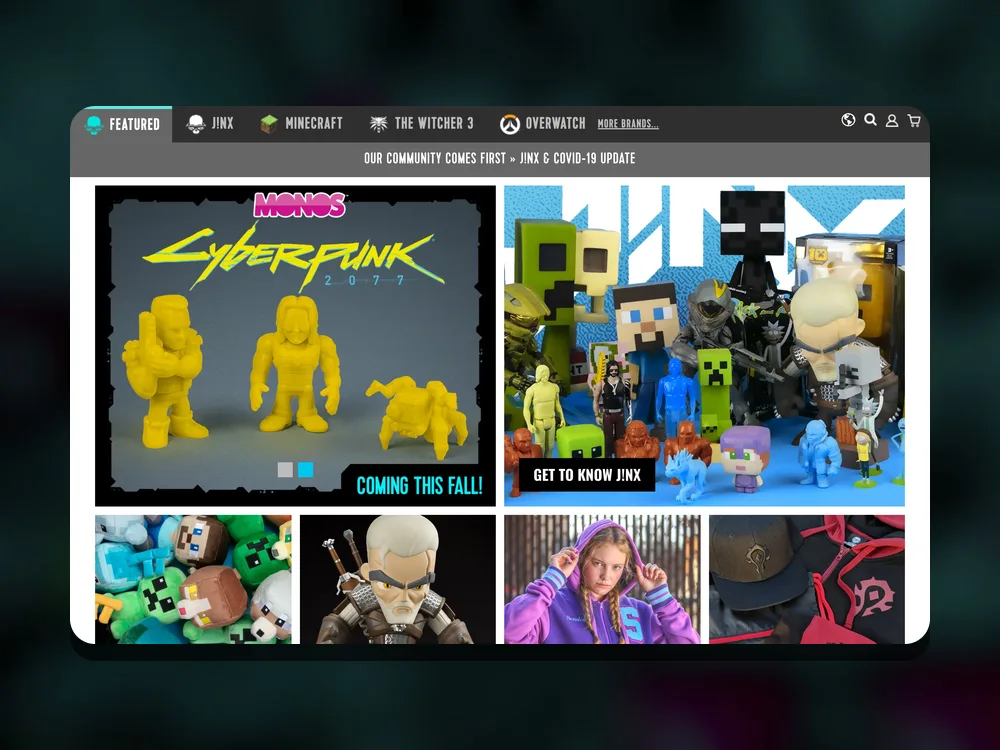The width and height of the screenshot is (1000, 750).
Task: Click the J!NX skull logo icon
Action: tap(196, 124)
